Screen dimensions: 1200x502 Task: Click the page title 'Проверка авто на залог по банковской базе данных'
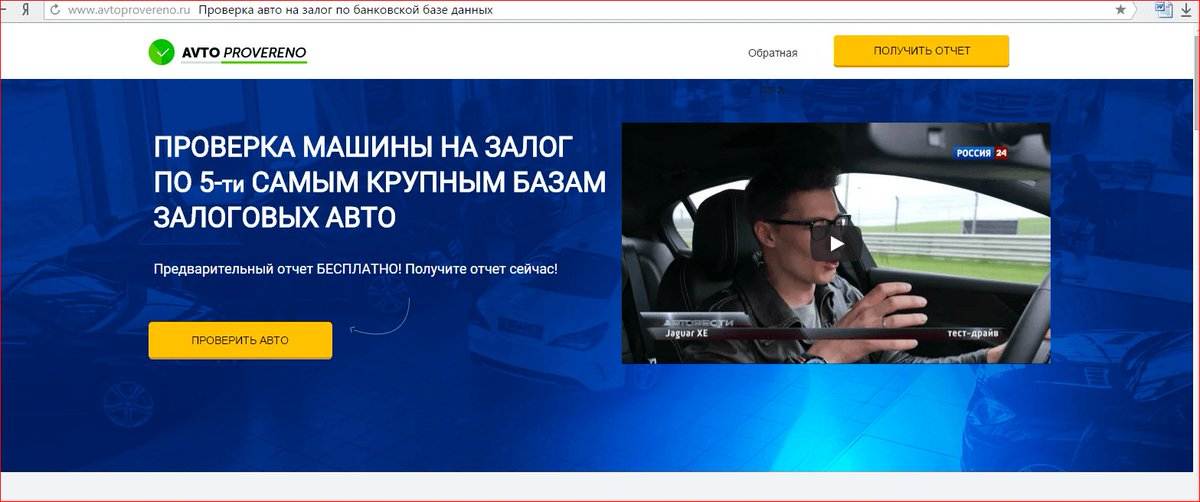[345, 10]
